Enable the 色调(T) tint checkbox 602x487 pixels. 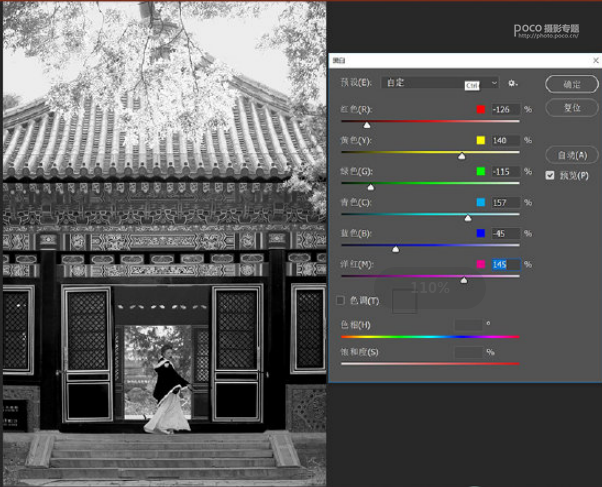click(x=340, y=300)
